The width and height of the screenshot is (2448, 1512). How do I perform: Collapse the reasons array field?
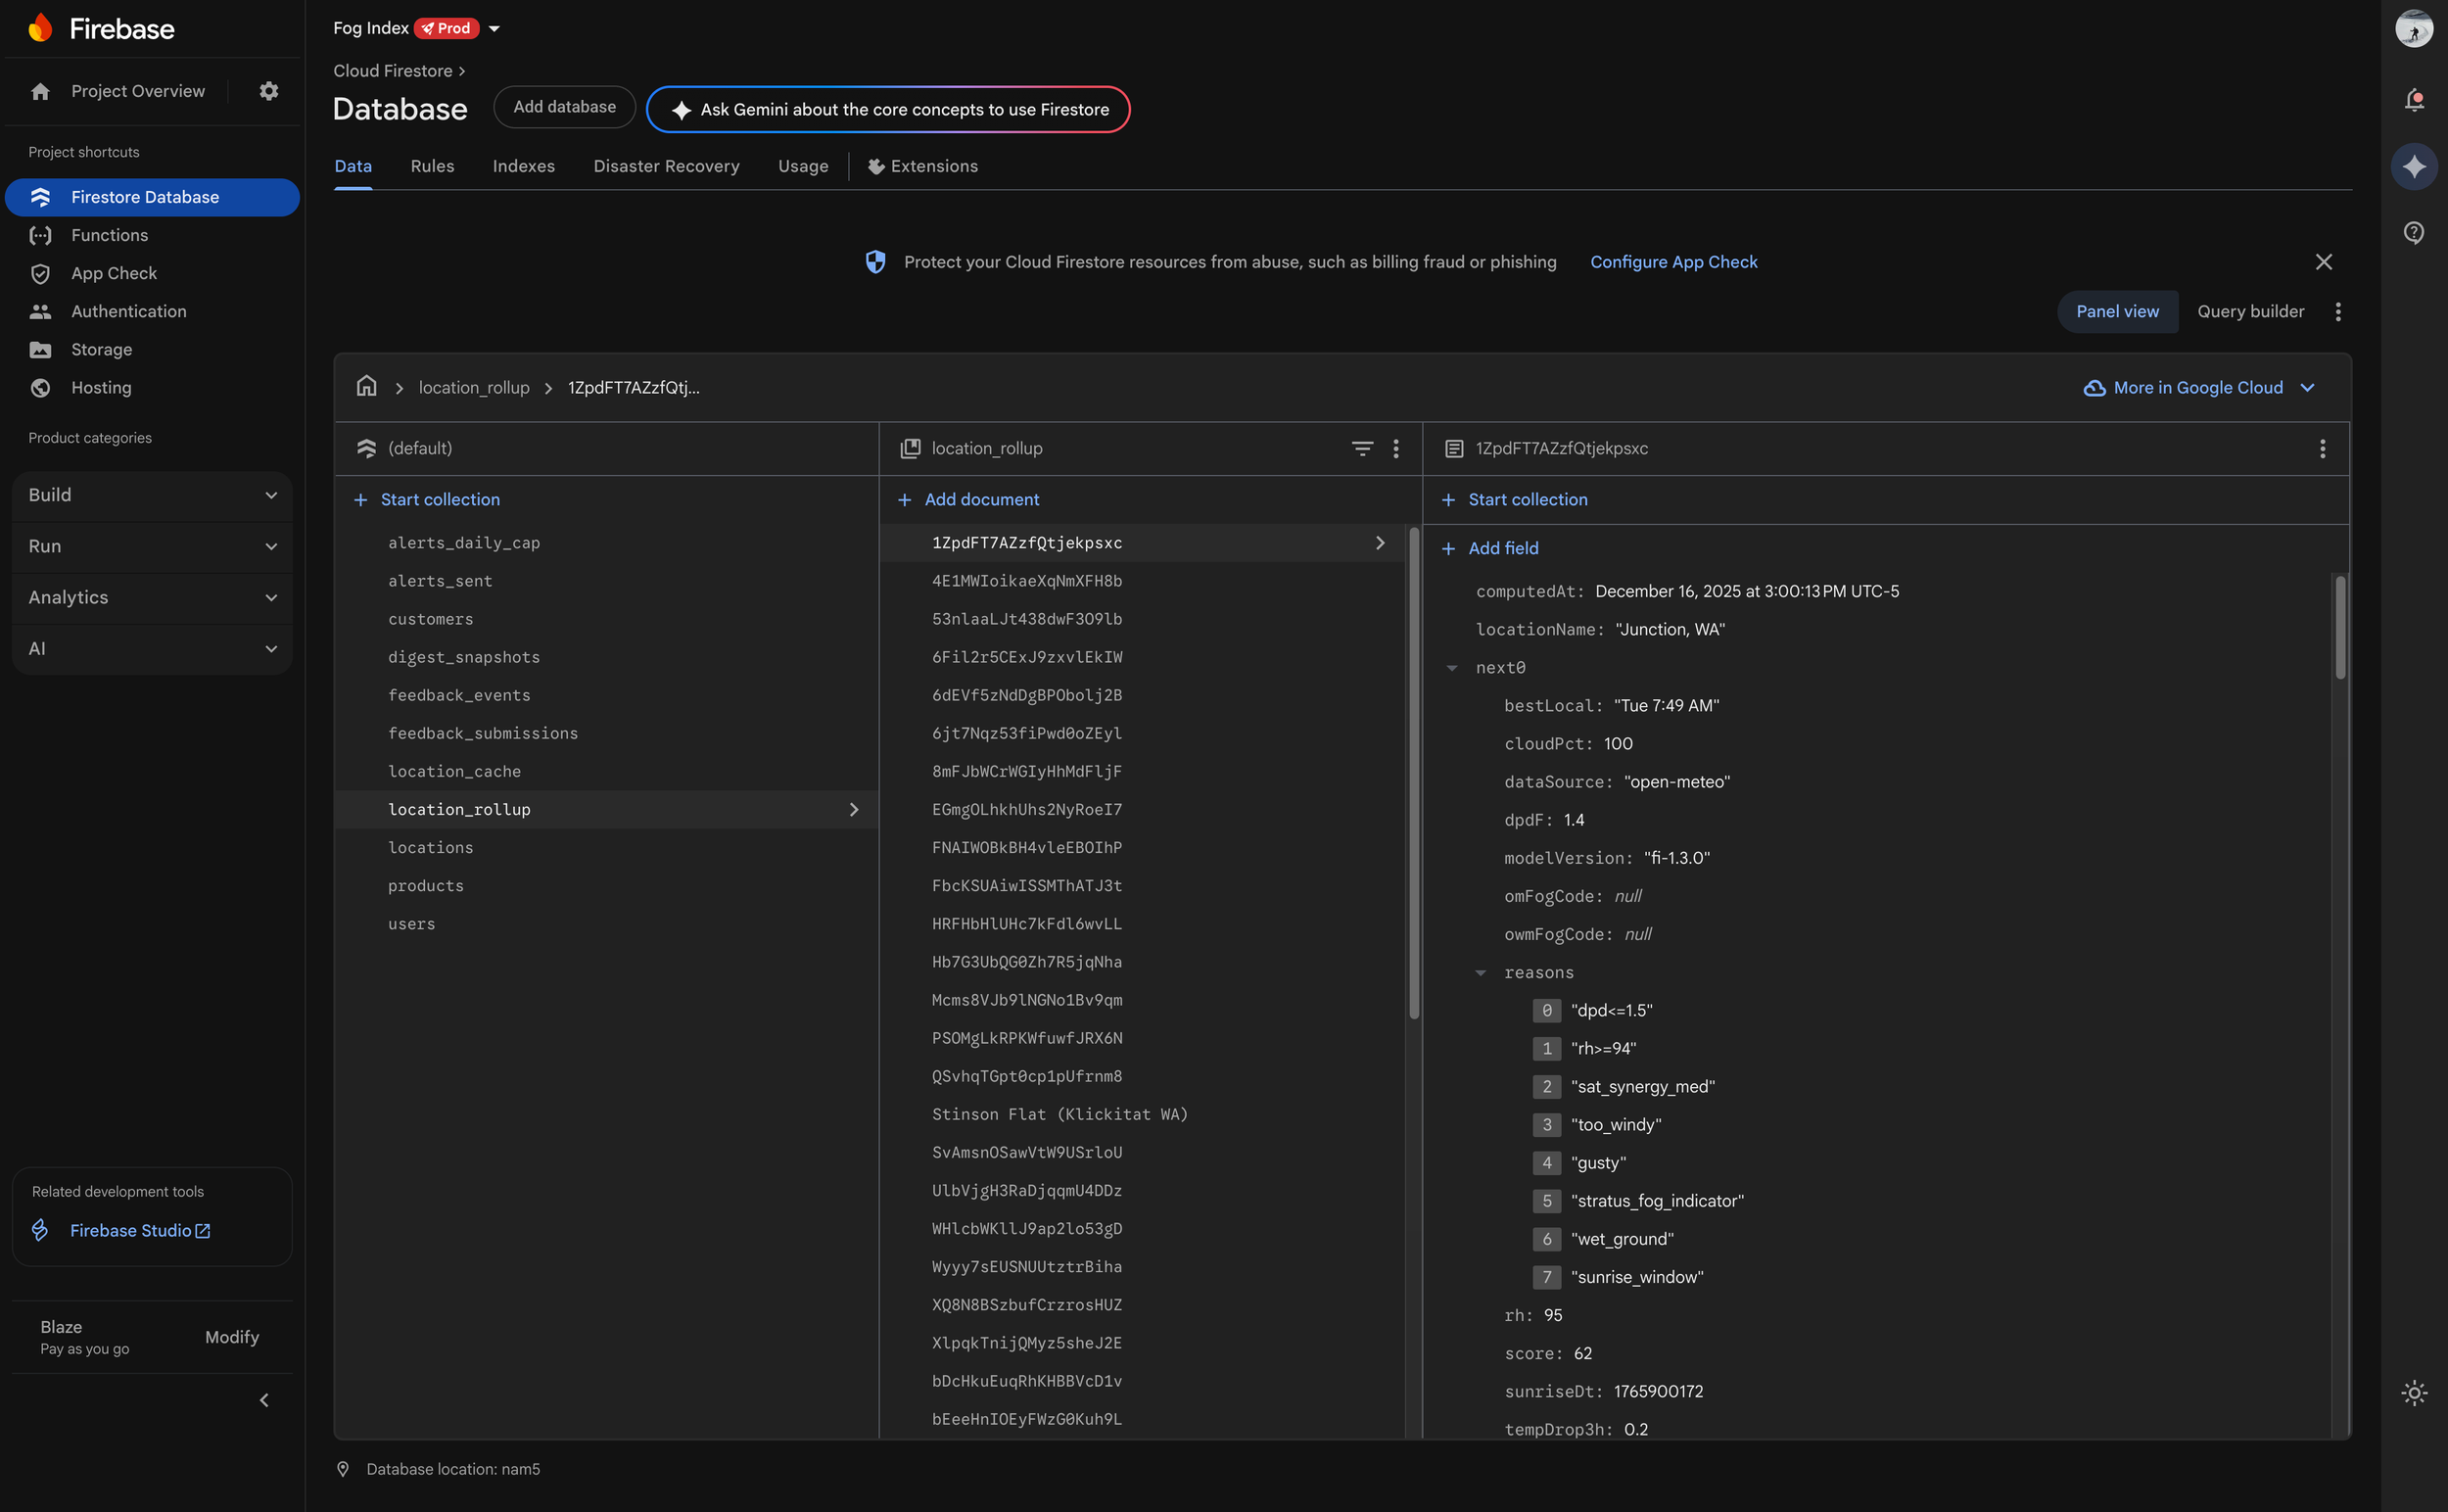coord(1481,973)
